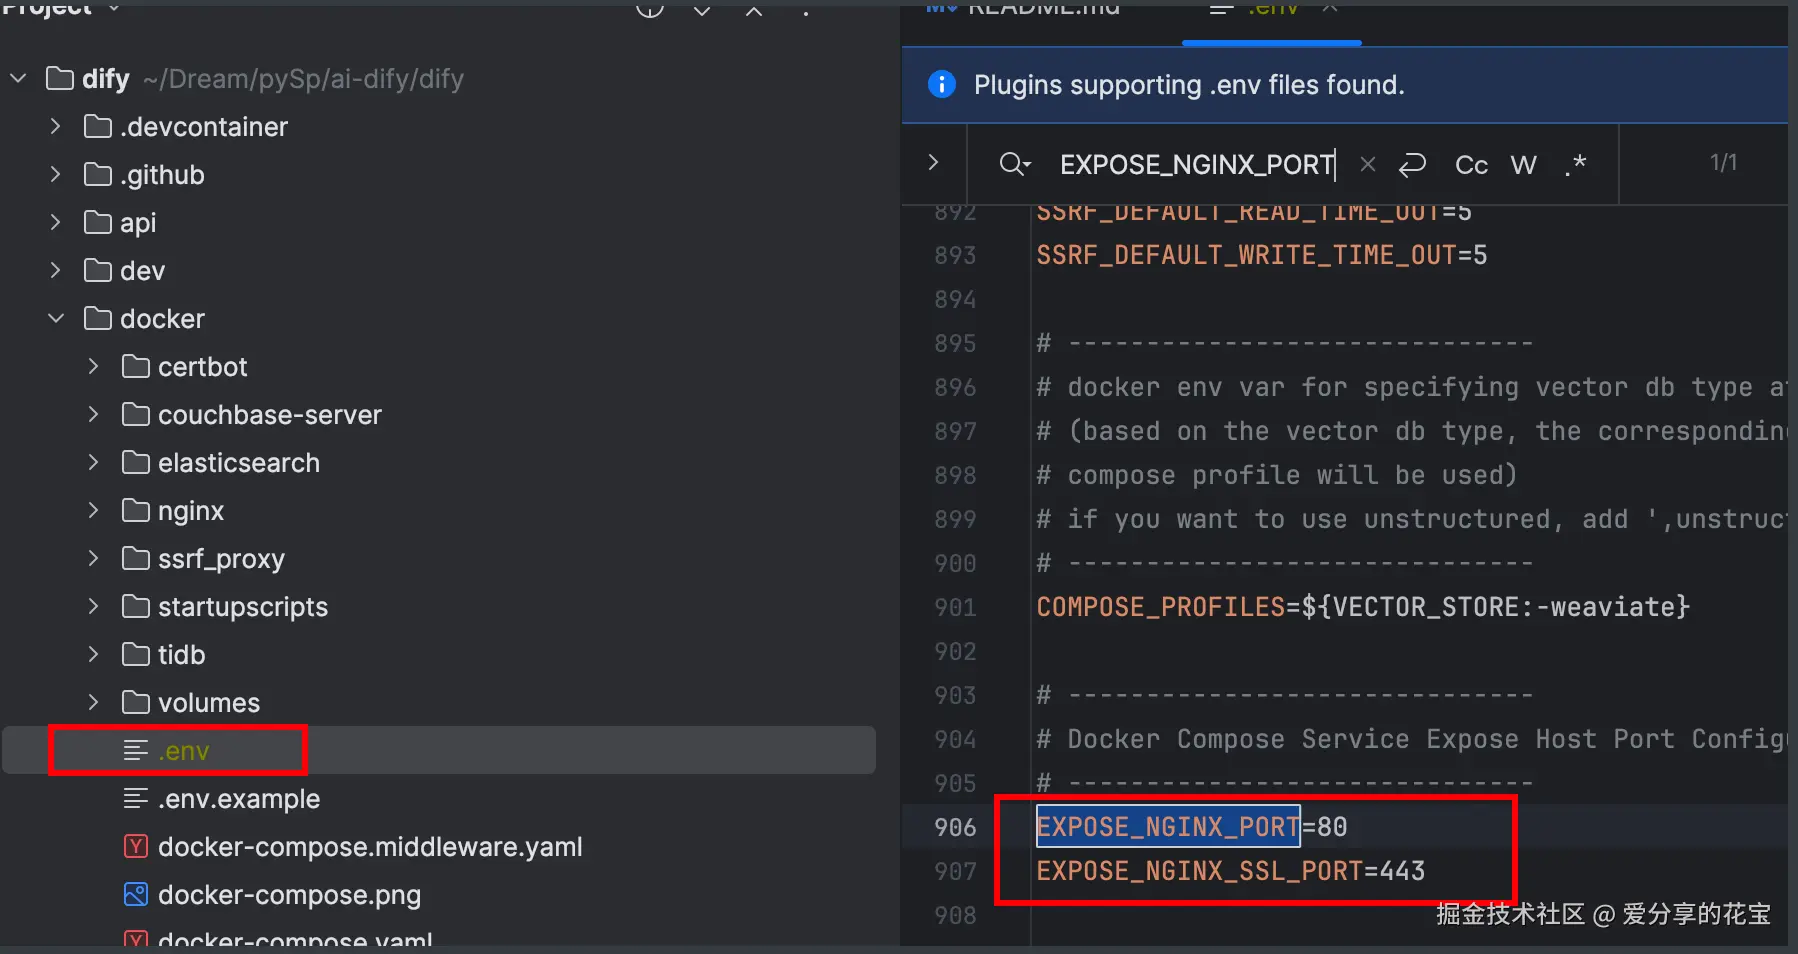The image size is (1798, 954).
Task: Open search history magnifier icon
Action: (x=1014, y=165)
